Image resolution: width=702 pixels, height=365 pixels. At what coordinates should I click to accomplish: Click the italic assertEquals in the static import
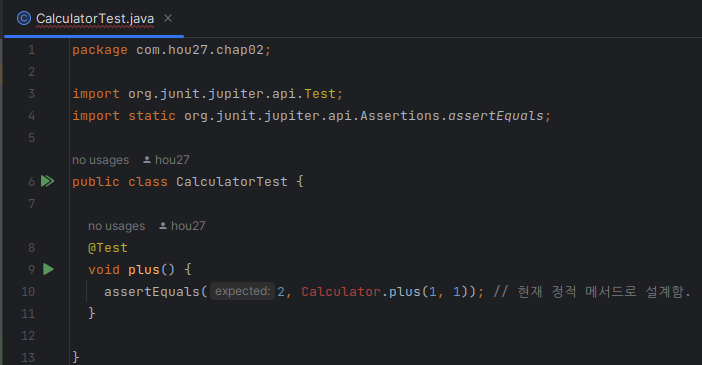tap(496, 116)
